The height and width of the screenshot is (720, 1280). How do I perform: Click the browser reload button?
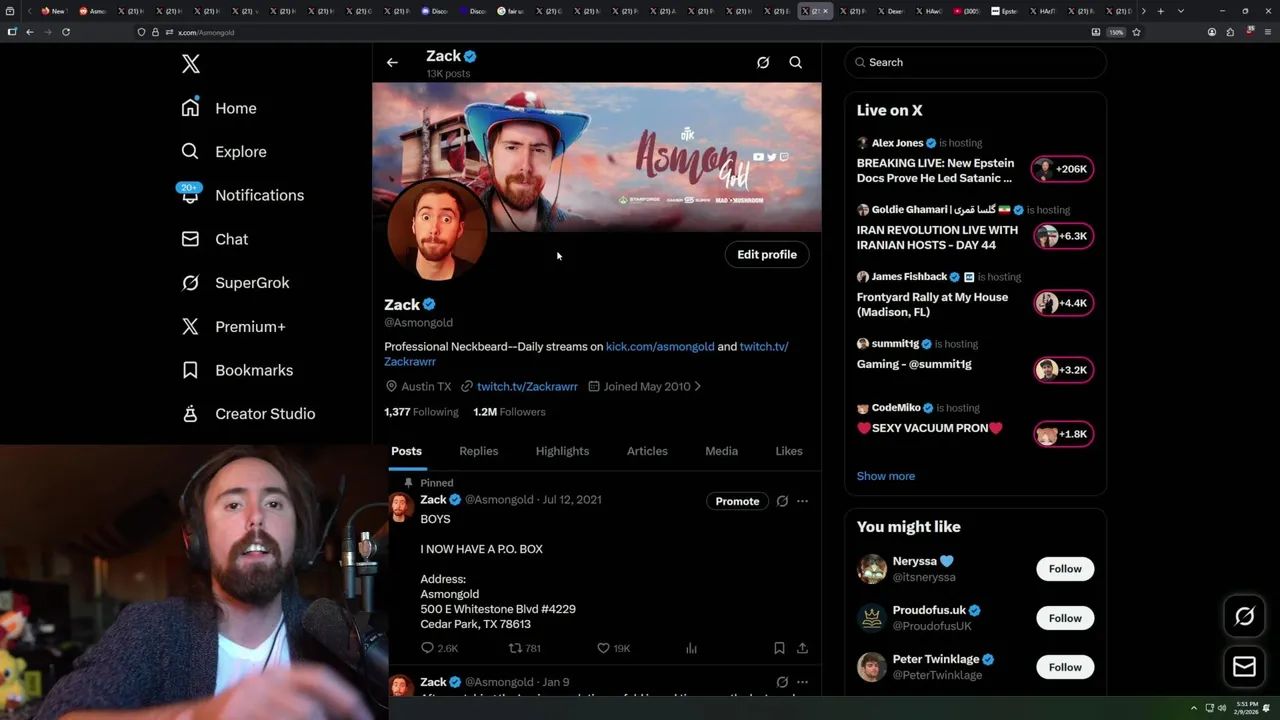66,32
